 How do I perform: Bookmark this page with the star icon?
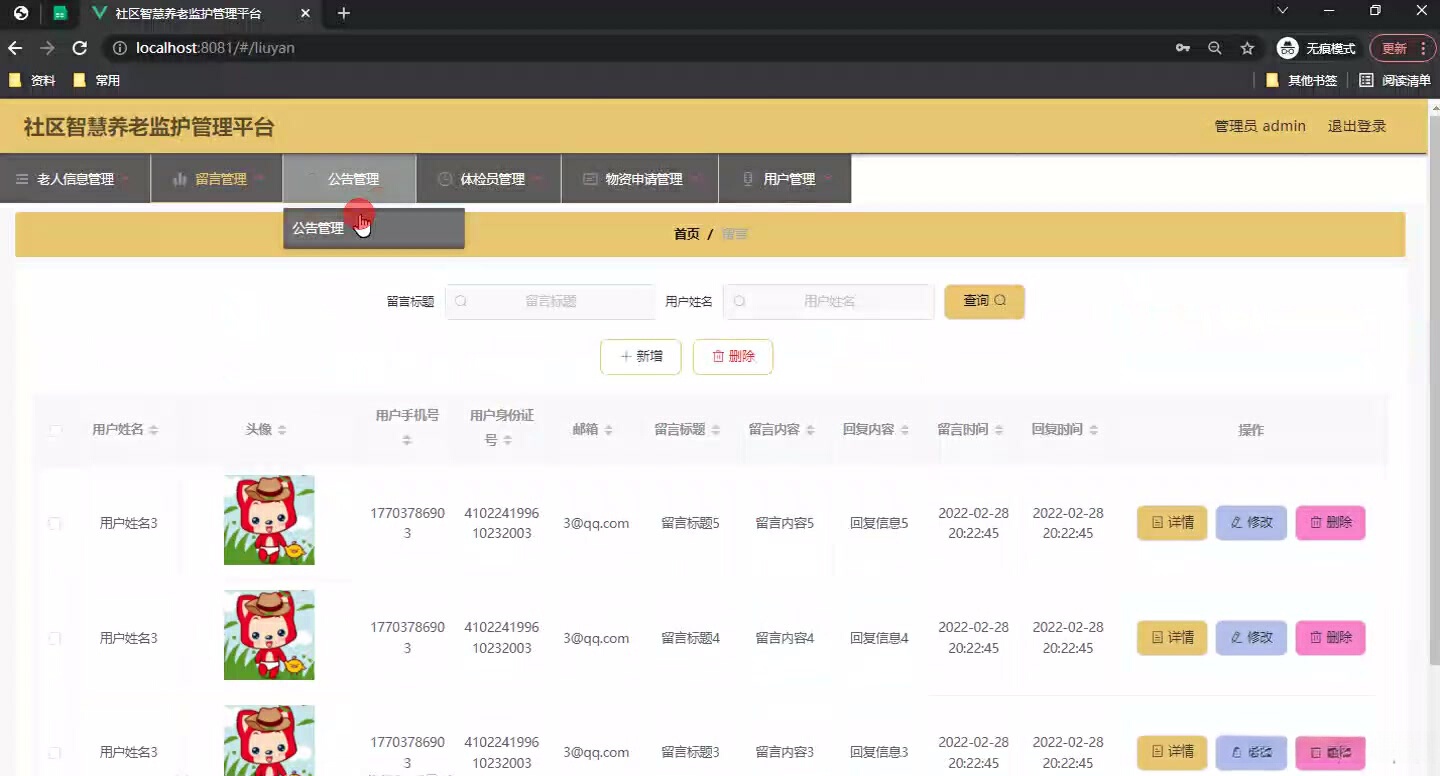[1247, 48]
